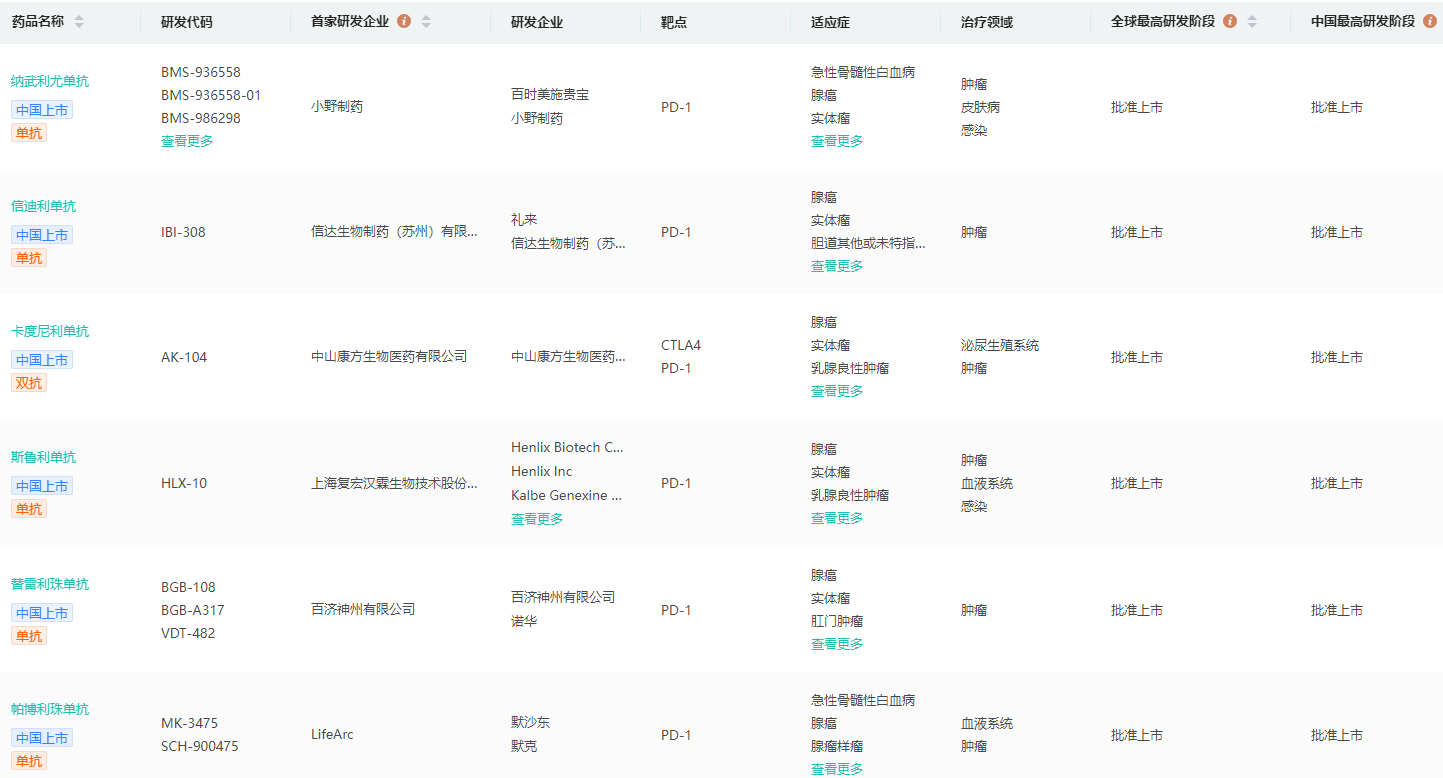Click 皮肤病 in the 纳武利尤单抗 row
1443x778 pixels.
click(980, 107)
